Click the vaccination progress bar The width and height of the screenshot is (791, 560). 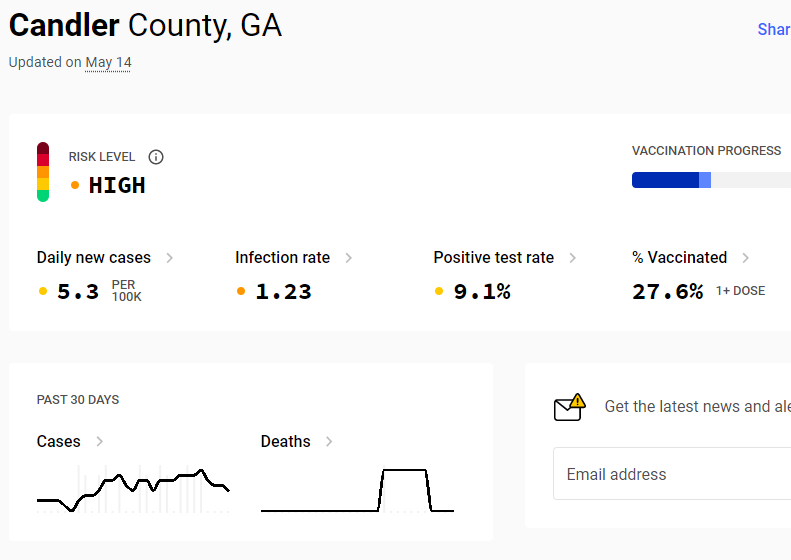coord(710,180)
